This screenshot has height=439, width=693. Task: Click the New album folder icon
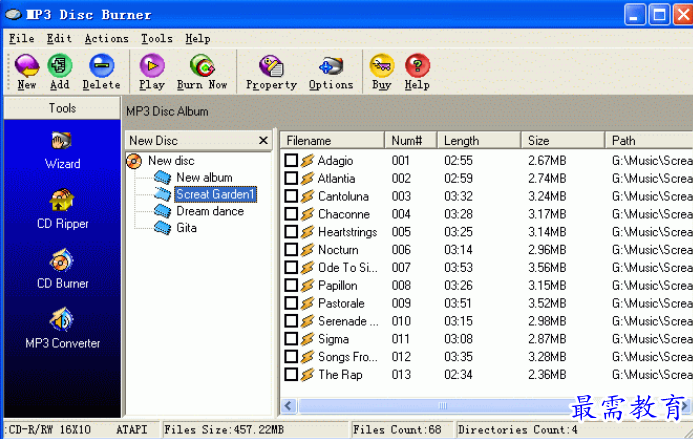click(163, 178)
